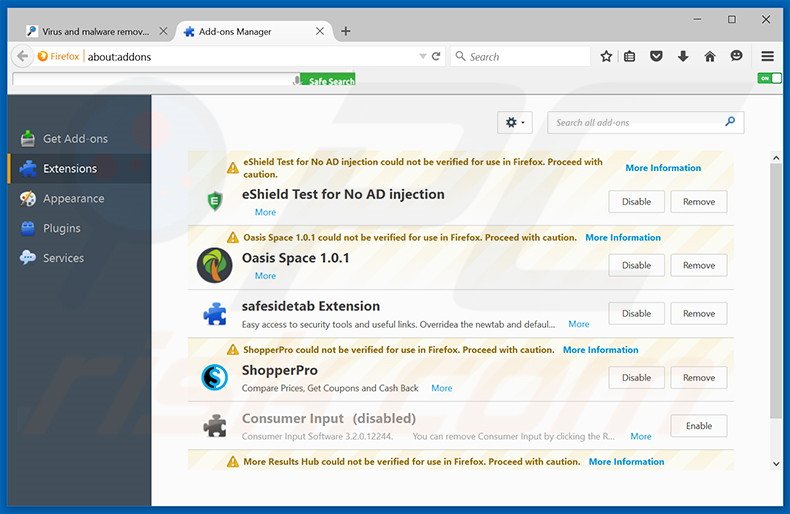Screen dimensions: 790x514
Task: Reload the page with the refresh icon
Action: pos(436,56)
